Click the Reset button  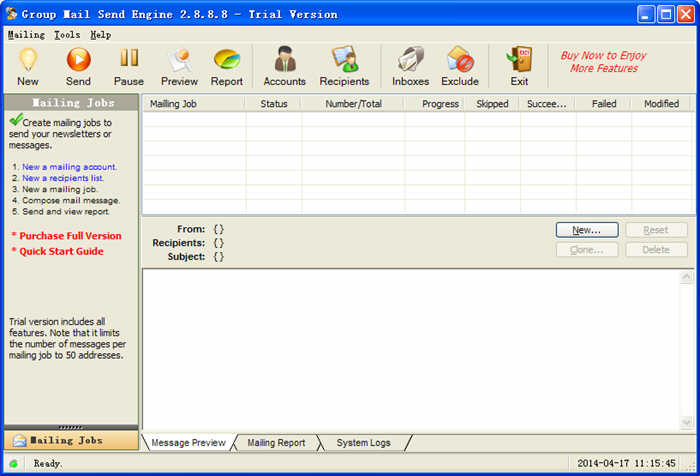[x=656, y=230]
